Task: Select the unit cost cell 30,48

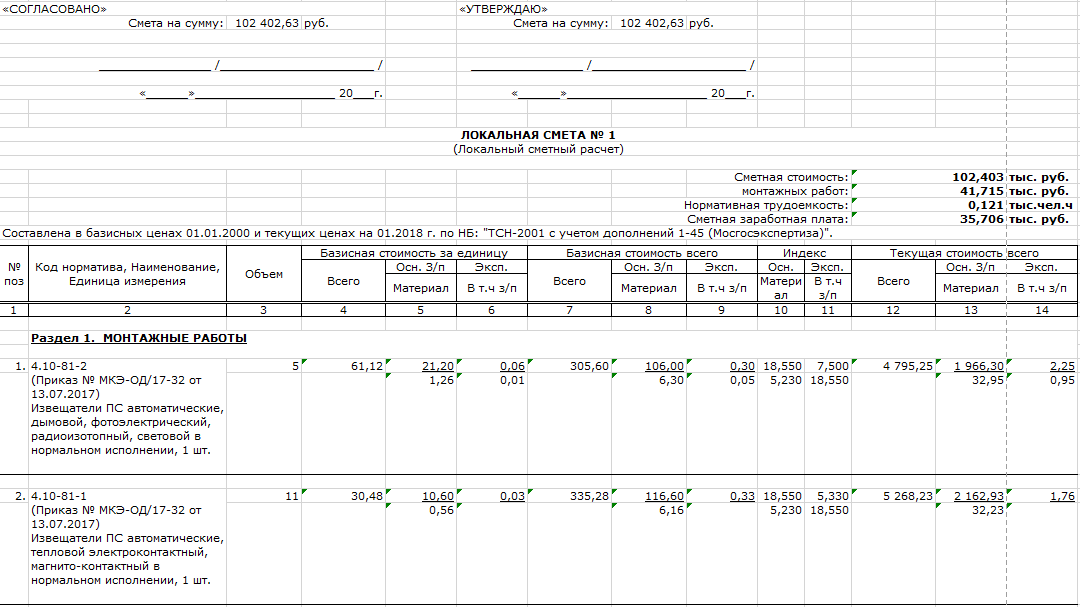Action: click(x=366, y=496)
